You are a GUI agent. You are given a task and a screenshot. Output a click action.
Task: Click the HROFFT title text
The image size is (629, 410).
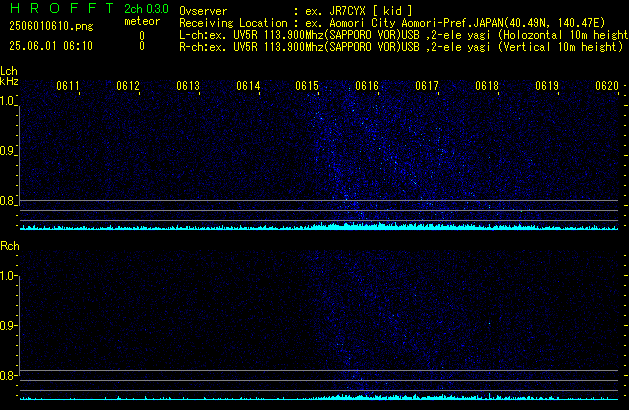click(x=62, y=8)
